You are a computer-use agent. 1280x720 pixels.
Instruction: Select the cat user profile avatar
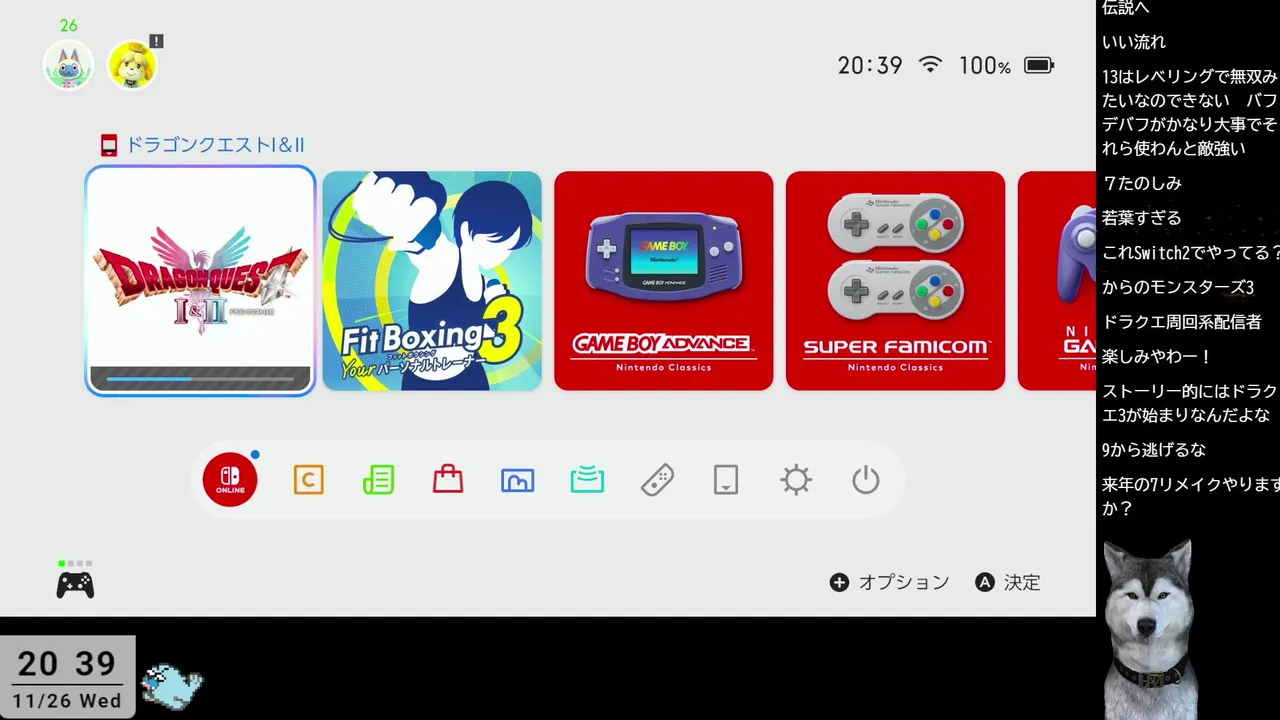[68, 65]
